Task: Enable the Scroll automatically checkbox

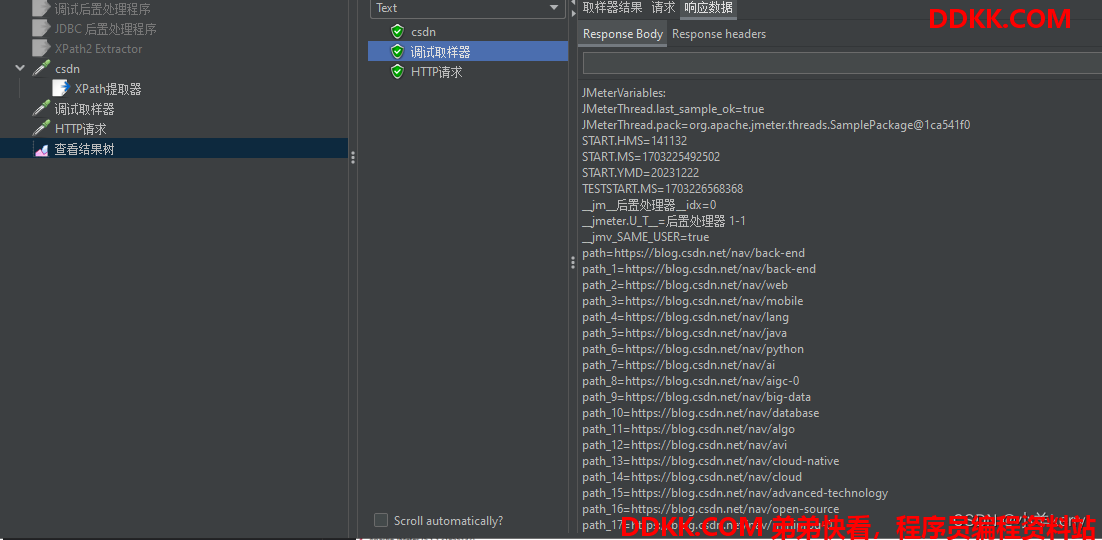Action: coord(381,520)
